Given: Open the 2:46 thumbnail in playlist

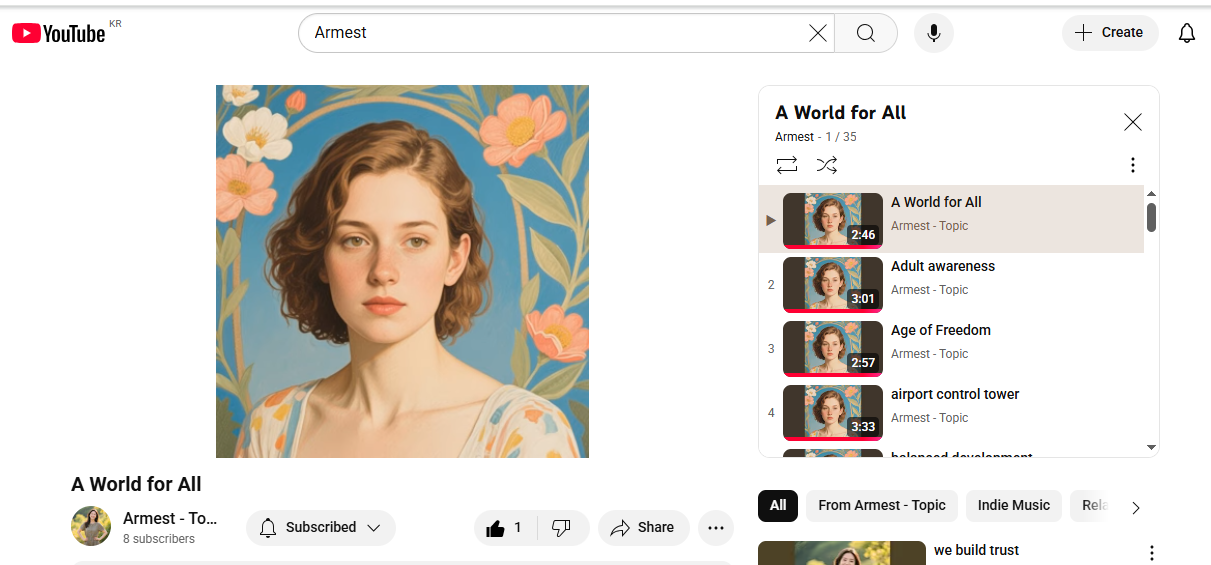Looking at the screenshot, I should click(x=833, y=220).
